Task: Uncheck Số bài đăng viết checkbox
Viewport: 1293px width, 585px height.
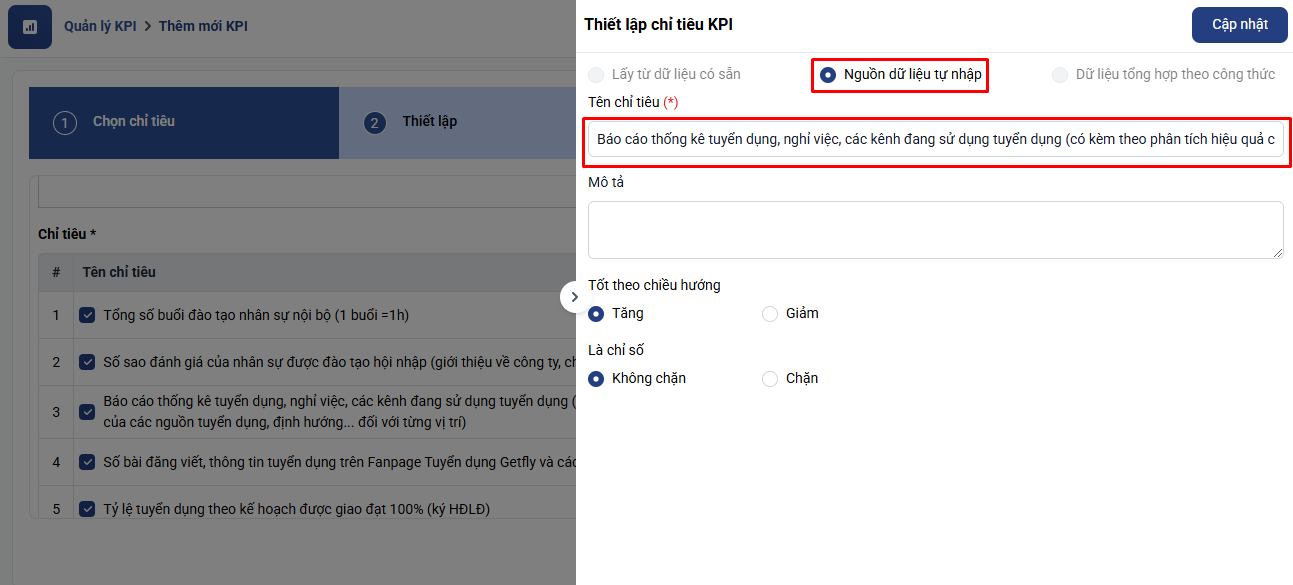Action: point(87,462)
